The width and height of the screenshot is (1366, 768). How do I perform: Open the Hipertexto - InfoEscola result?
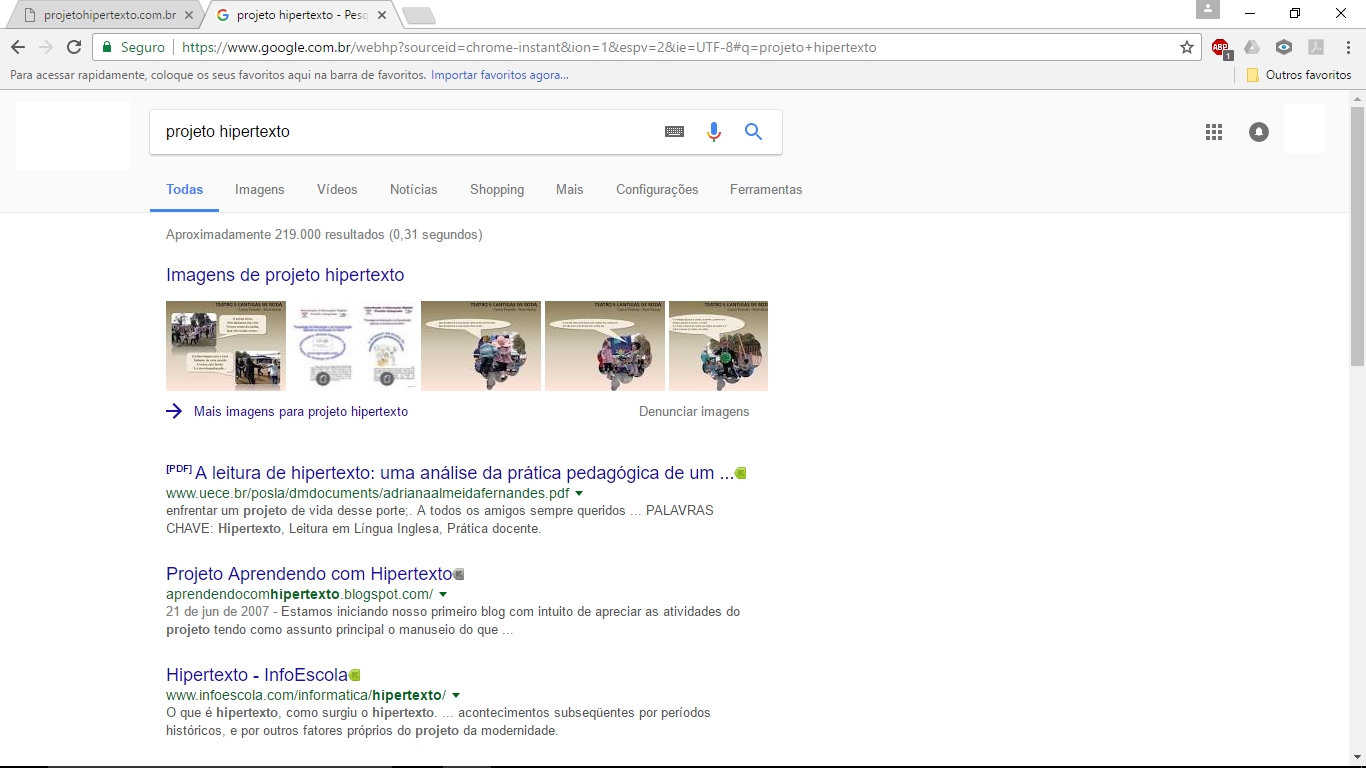click(x=256, y=675)
